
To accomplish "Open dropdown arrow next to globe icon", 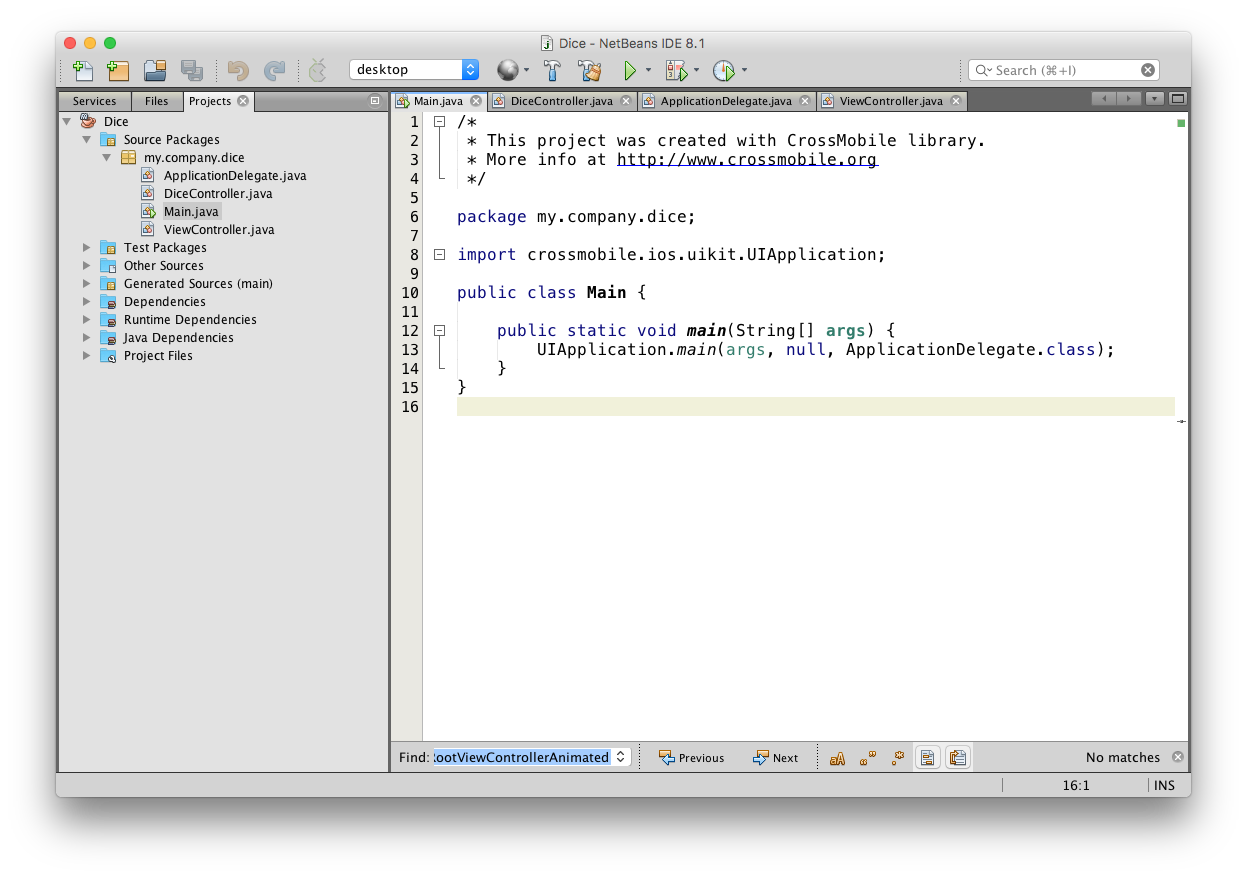I will click(x=527, y=70).
